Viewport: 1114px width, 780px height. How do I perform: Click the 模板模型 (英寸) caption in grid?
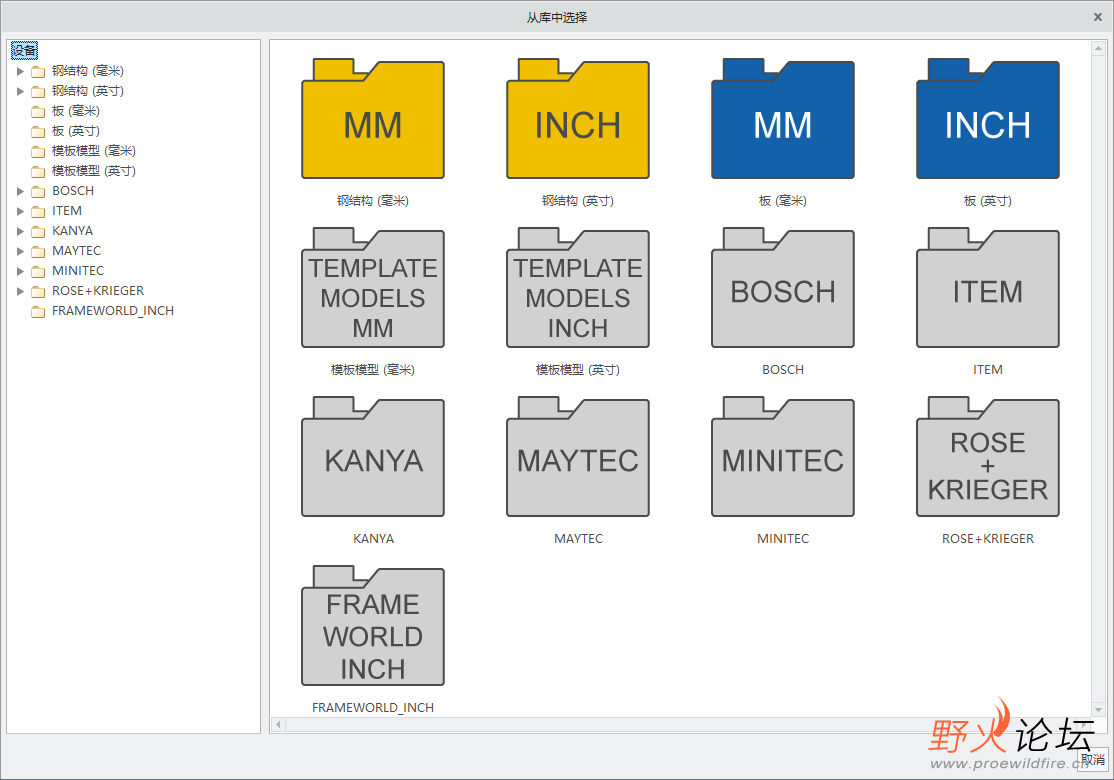point(578,370)
